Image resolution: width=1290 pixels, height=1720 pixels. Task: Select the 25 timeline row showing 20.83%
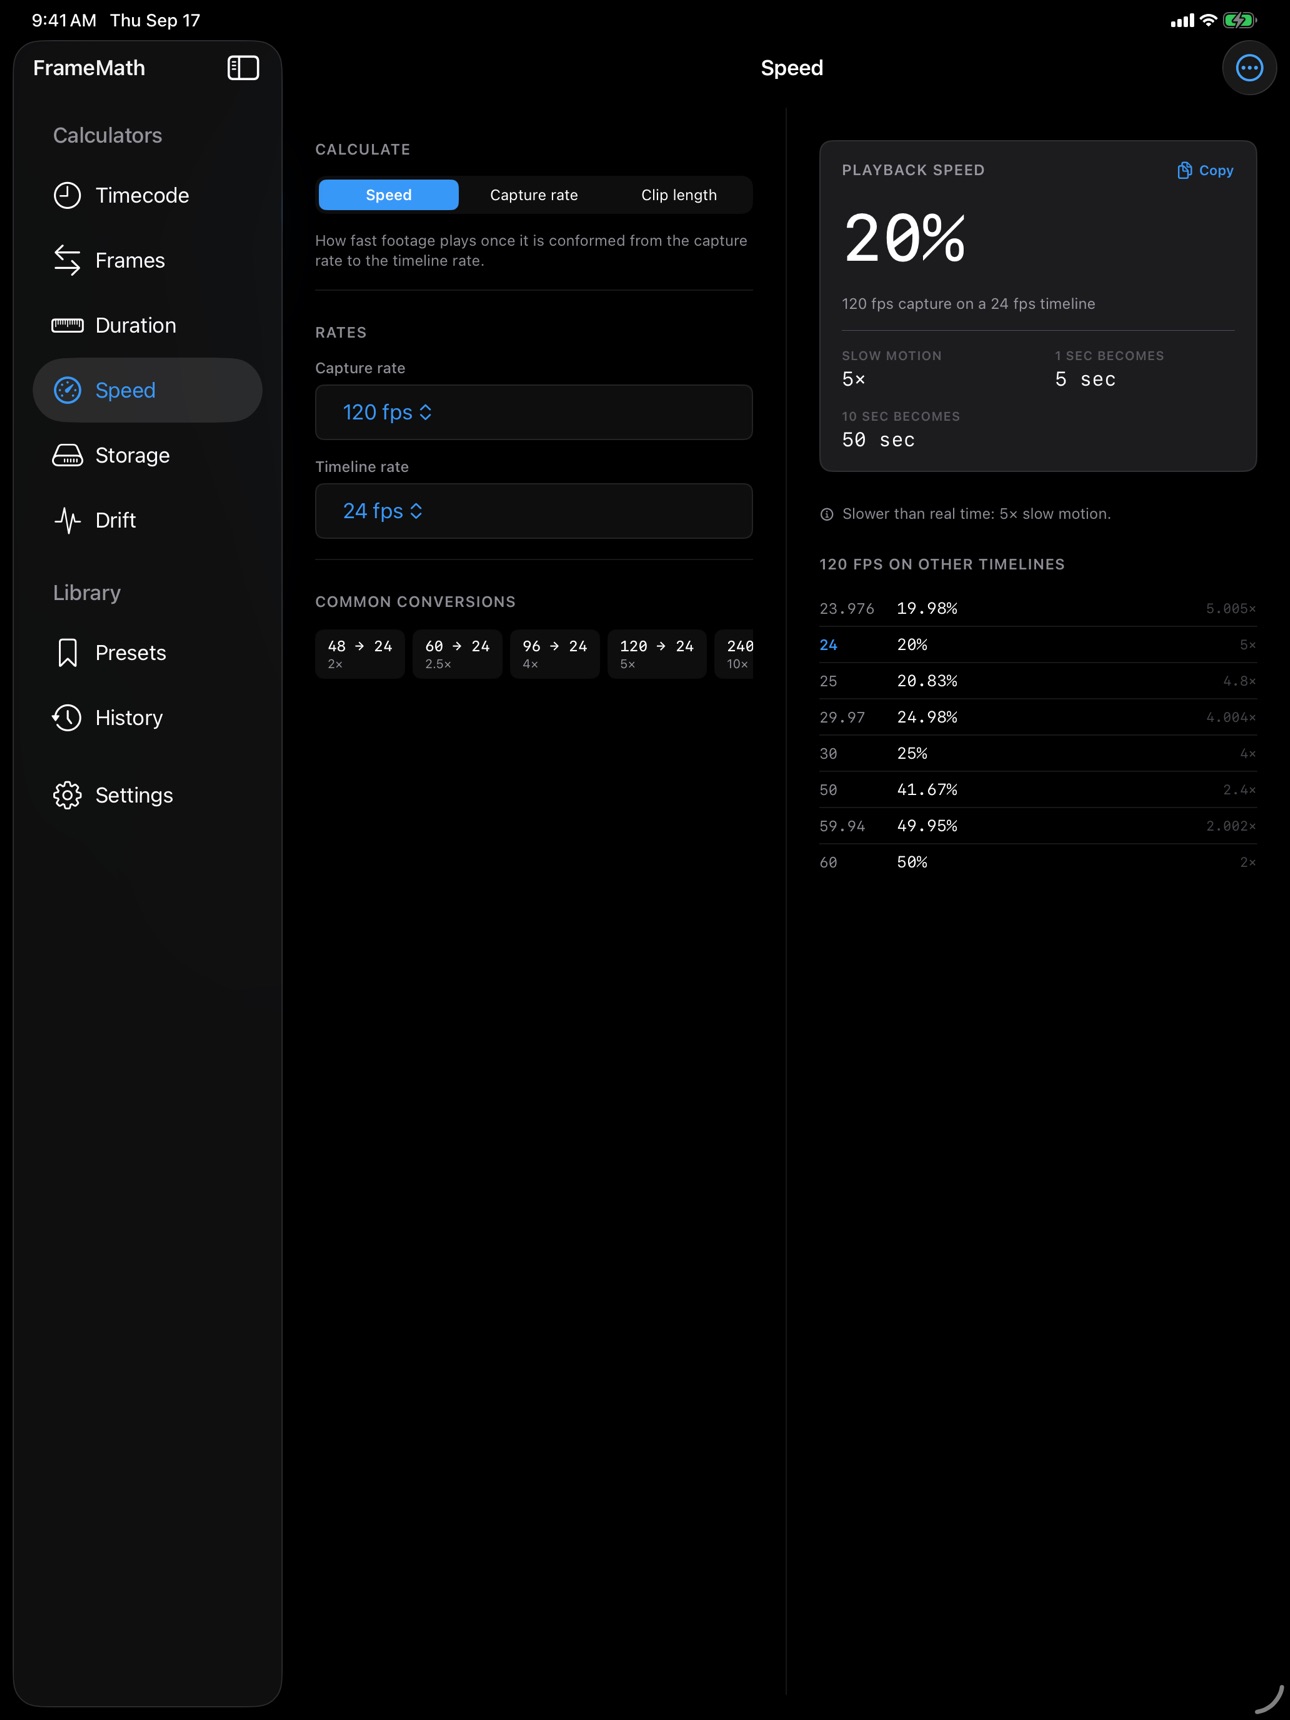[1038, 681]
